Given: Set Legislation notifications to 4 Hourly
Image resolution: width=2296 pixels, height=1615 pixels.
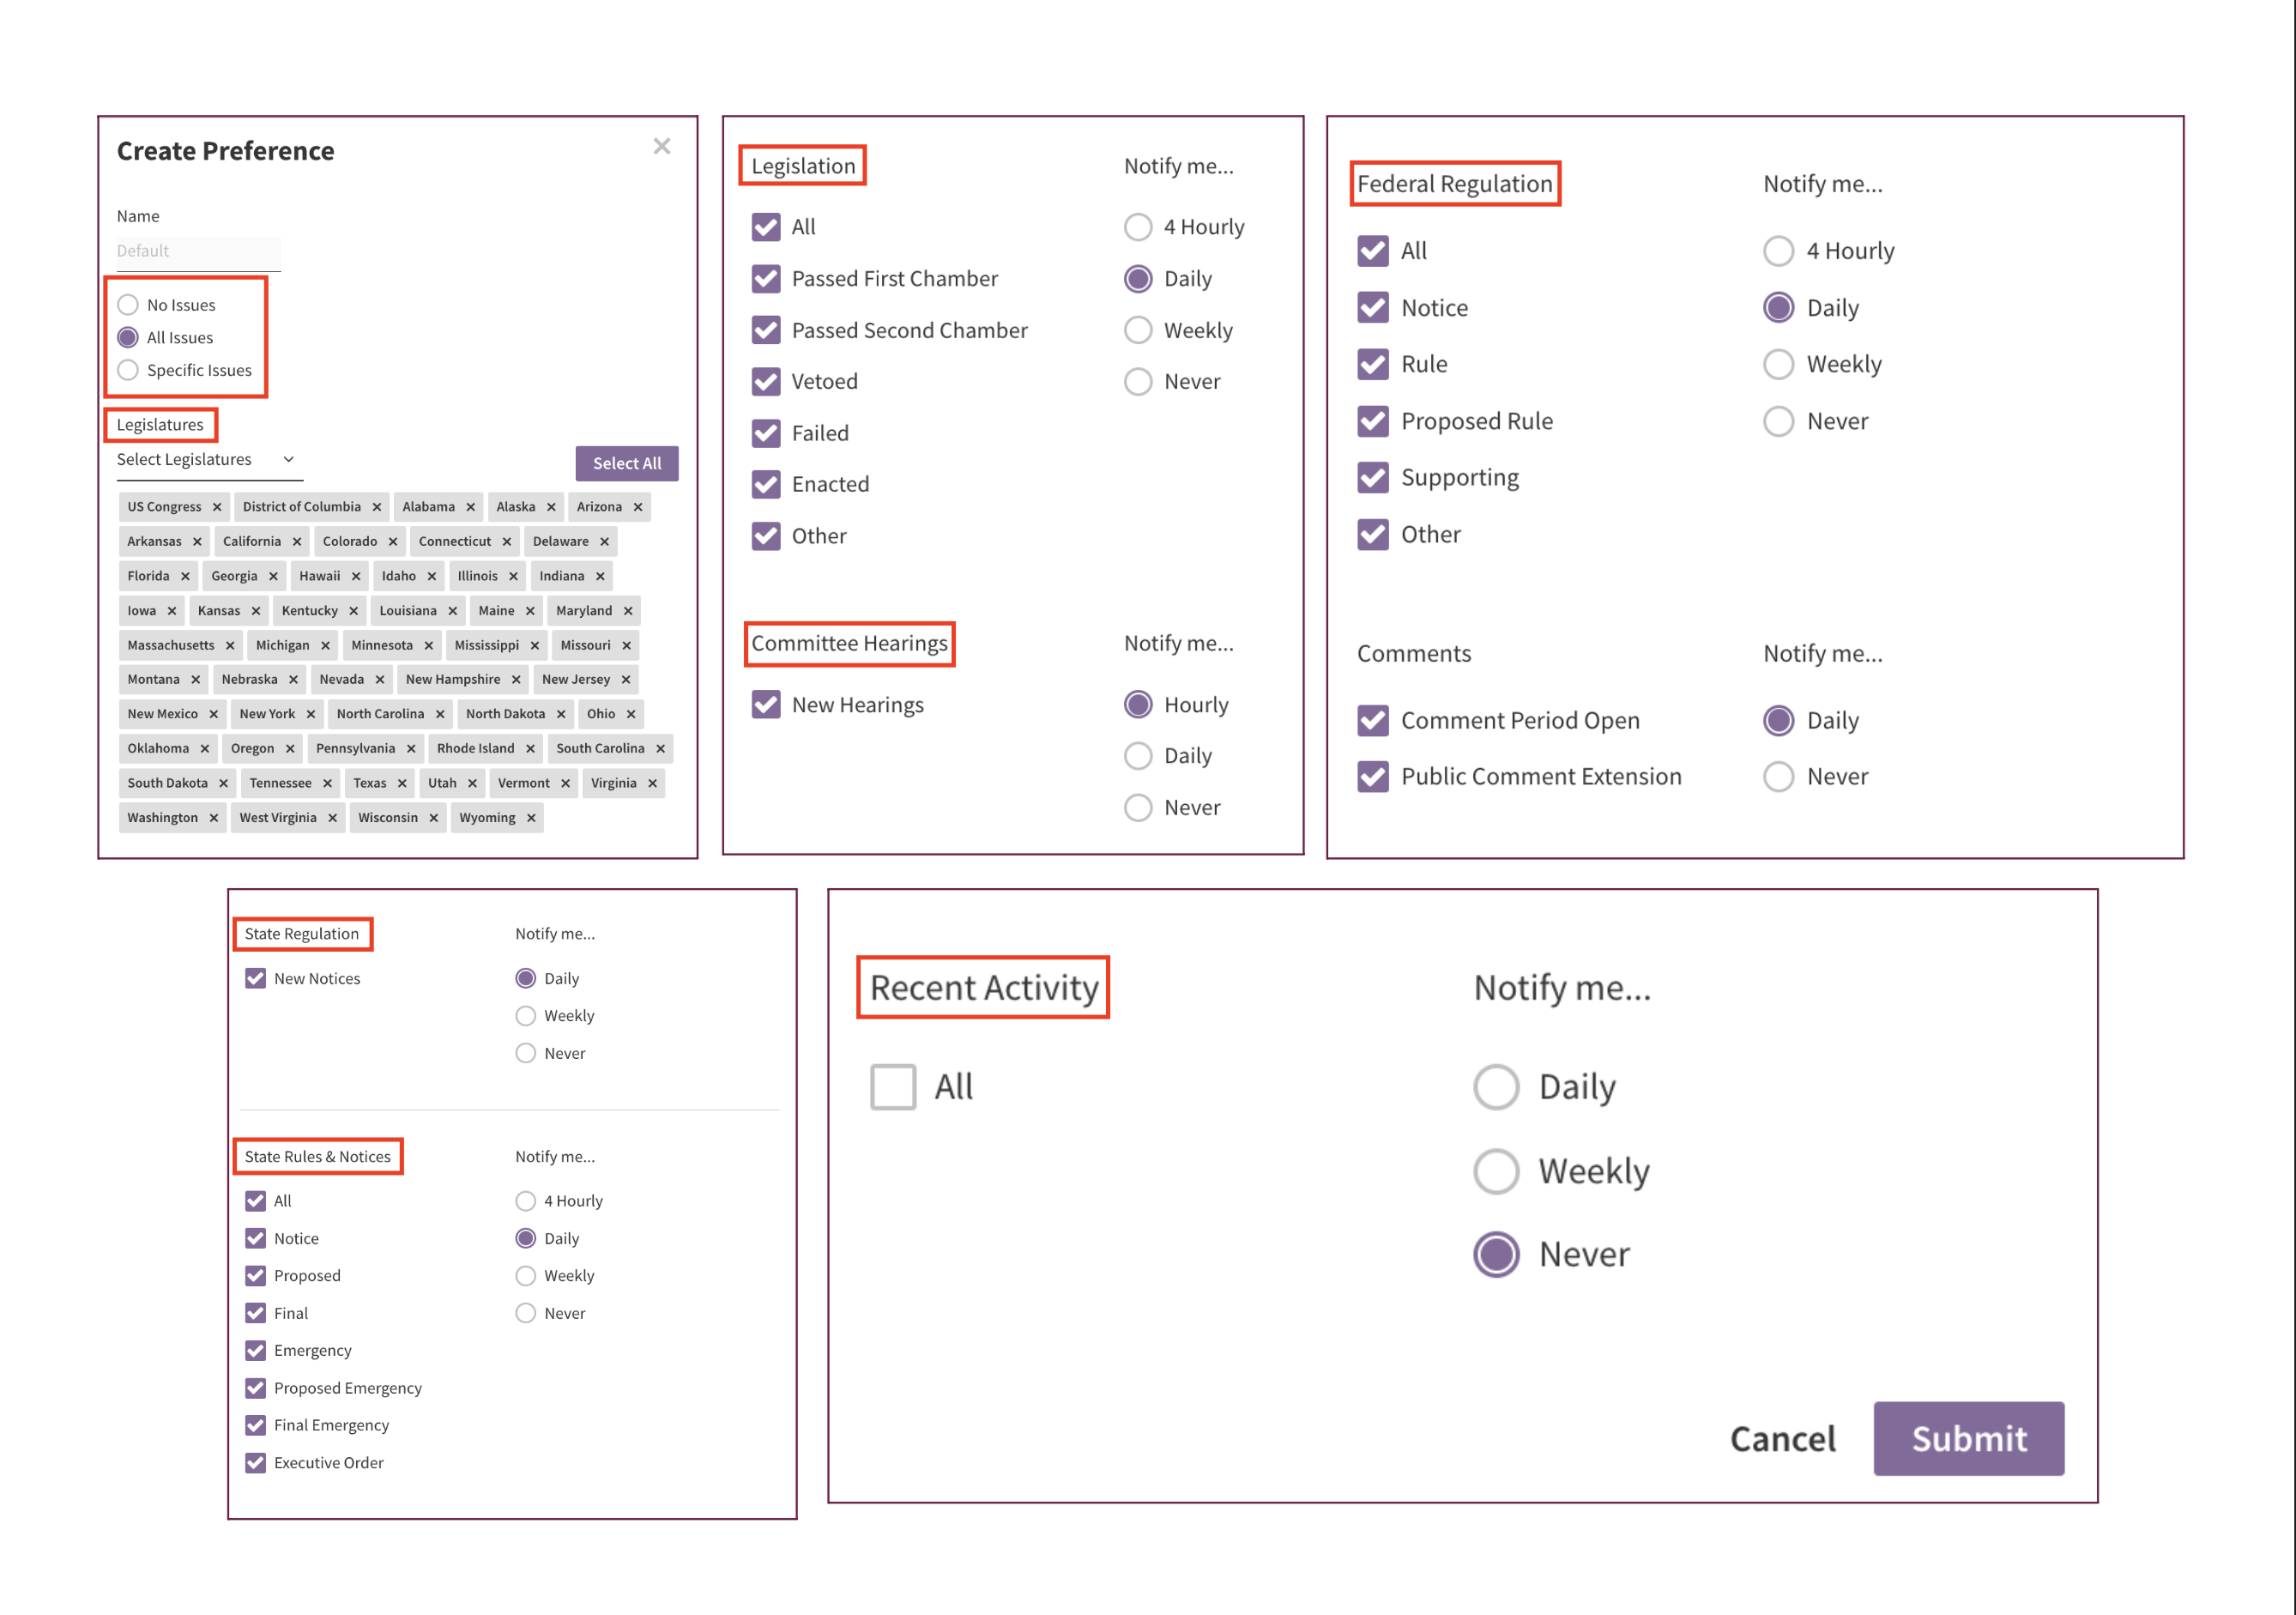Looking at the screenshot, I should pos(1138,227).
